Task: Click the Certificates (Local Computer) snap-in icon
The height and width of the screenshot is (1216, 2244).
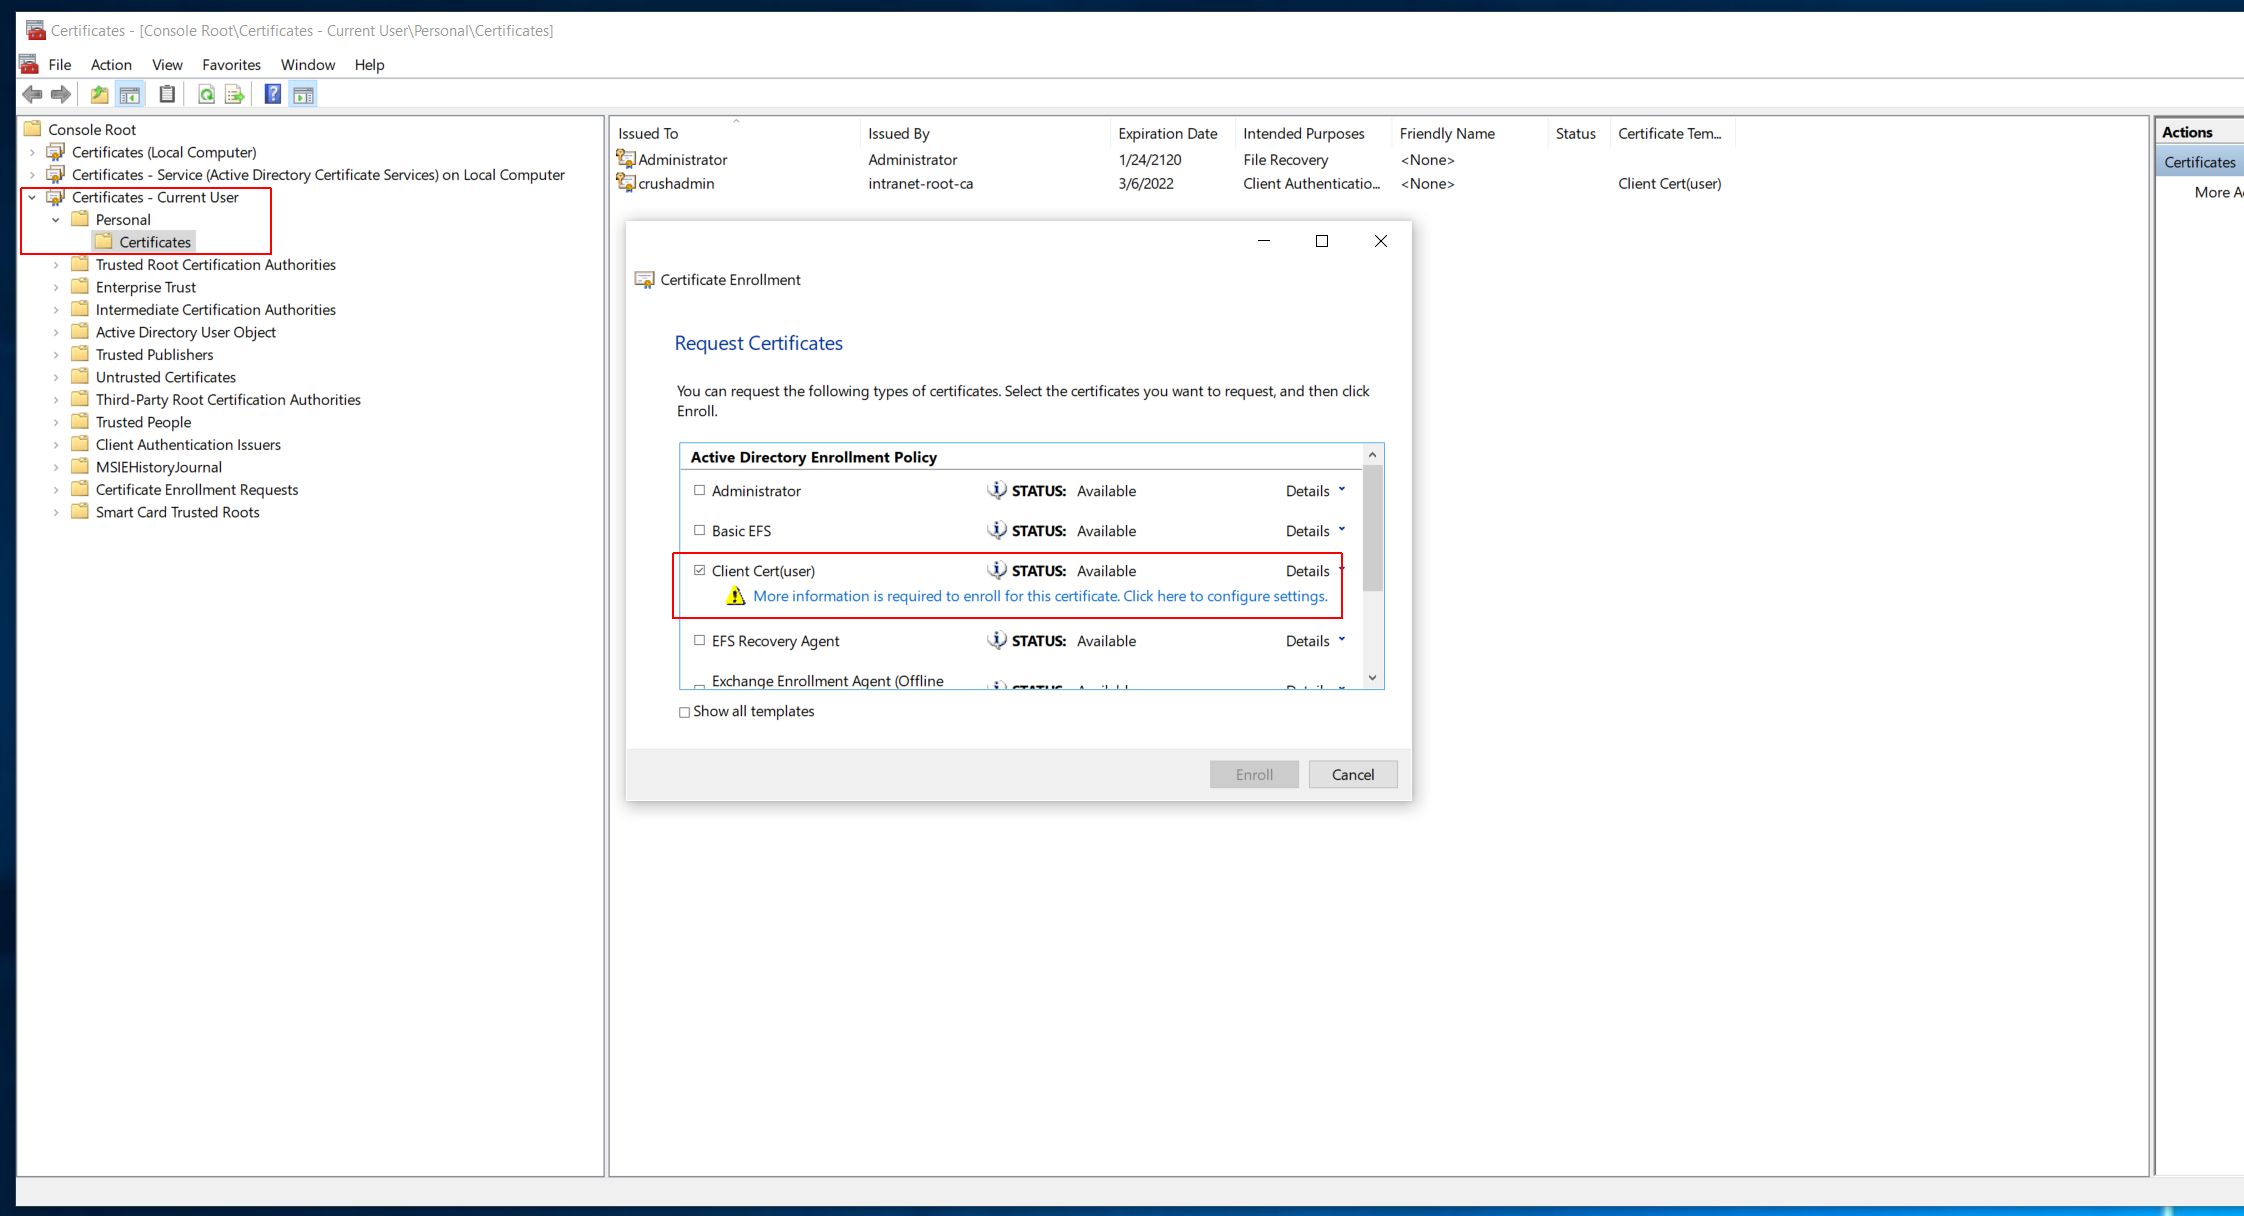Action: [57, 152]
